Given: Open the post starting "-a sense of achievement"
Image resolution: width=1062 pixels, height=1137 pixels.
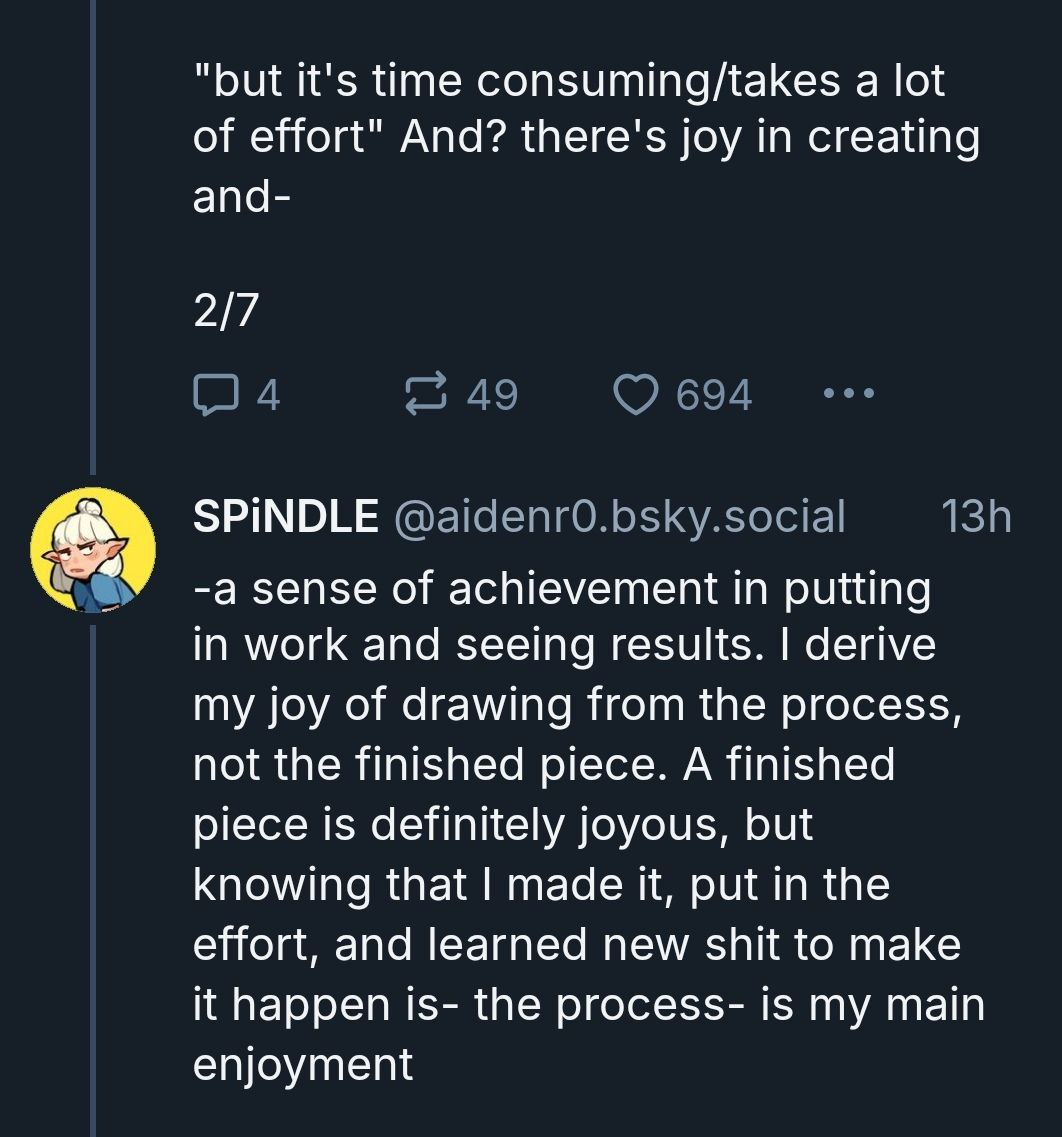Looking at the screenshot, I should point(561,590).
